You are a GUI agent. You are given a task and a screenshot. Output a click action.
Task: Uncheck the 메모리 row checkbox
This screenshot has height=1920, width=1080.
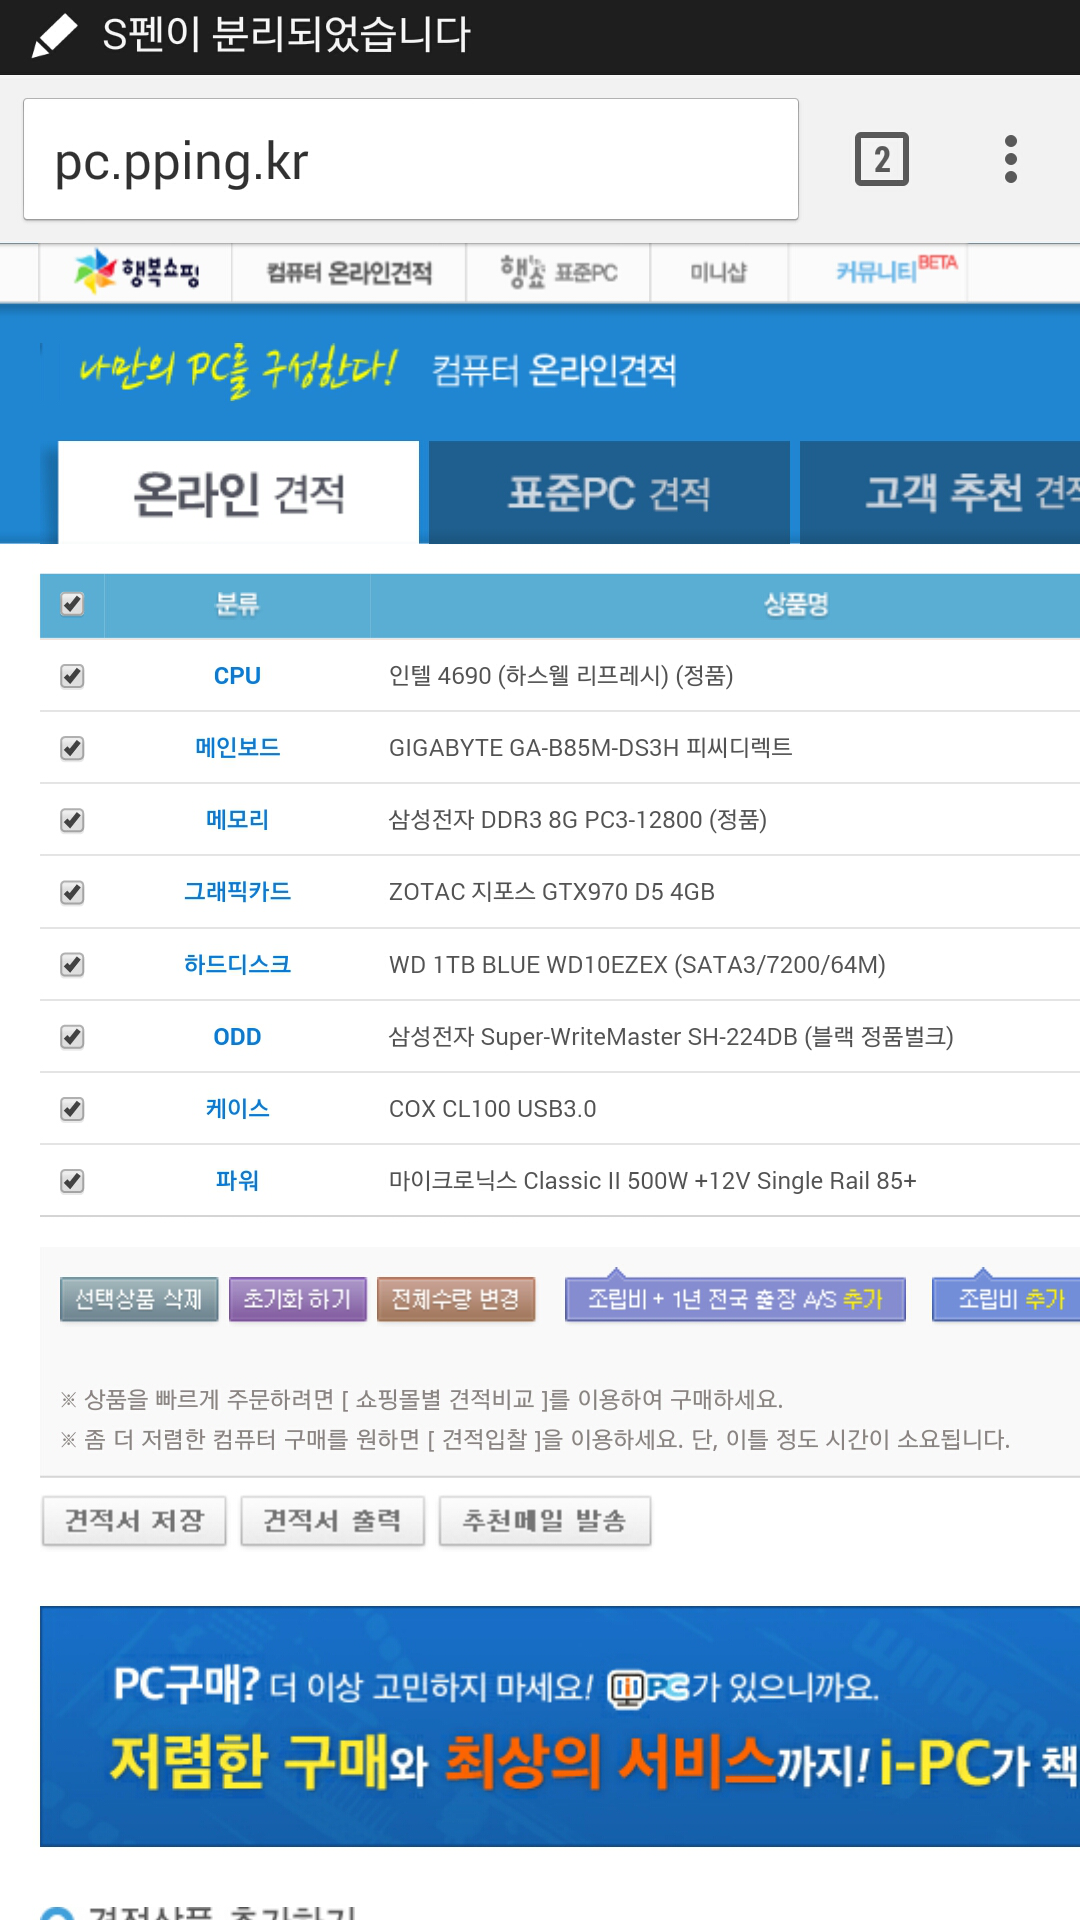pyautogui.click(x=72, y=820)
